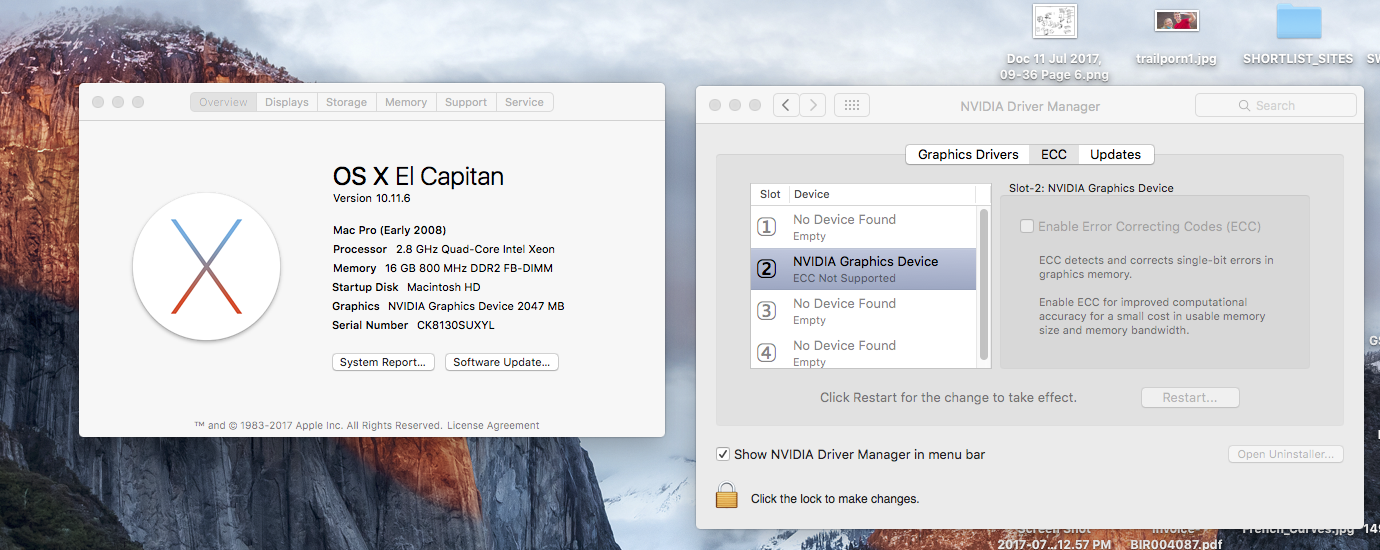This screenshot has height=550, width=1380.
Task: Click the Slot column header
Action: click(770, 194)
